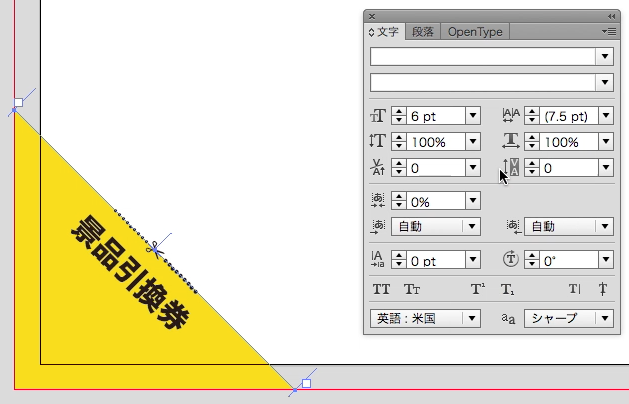Screen dimensions: 629x404
Task: Click the character rotation icon
Action: point(511,259)
